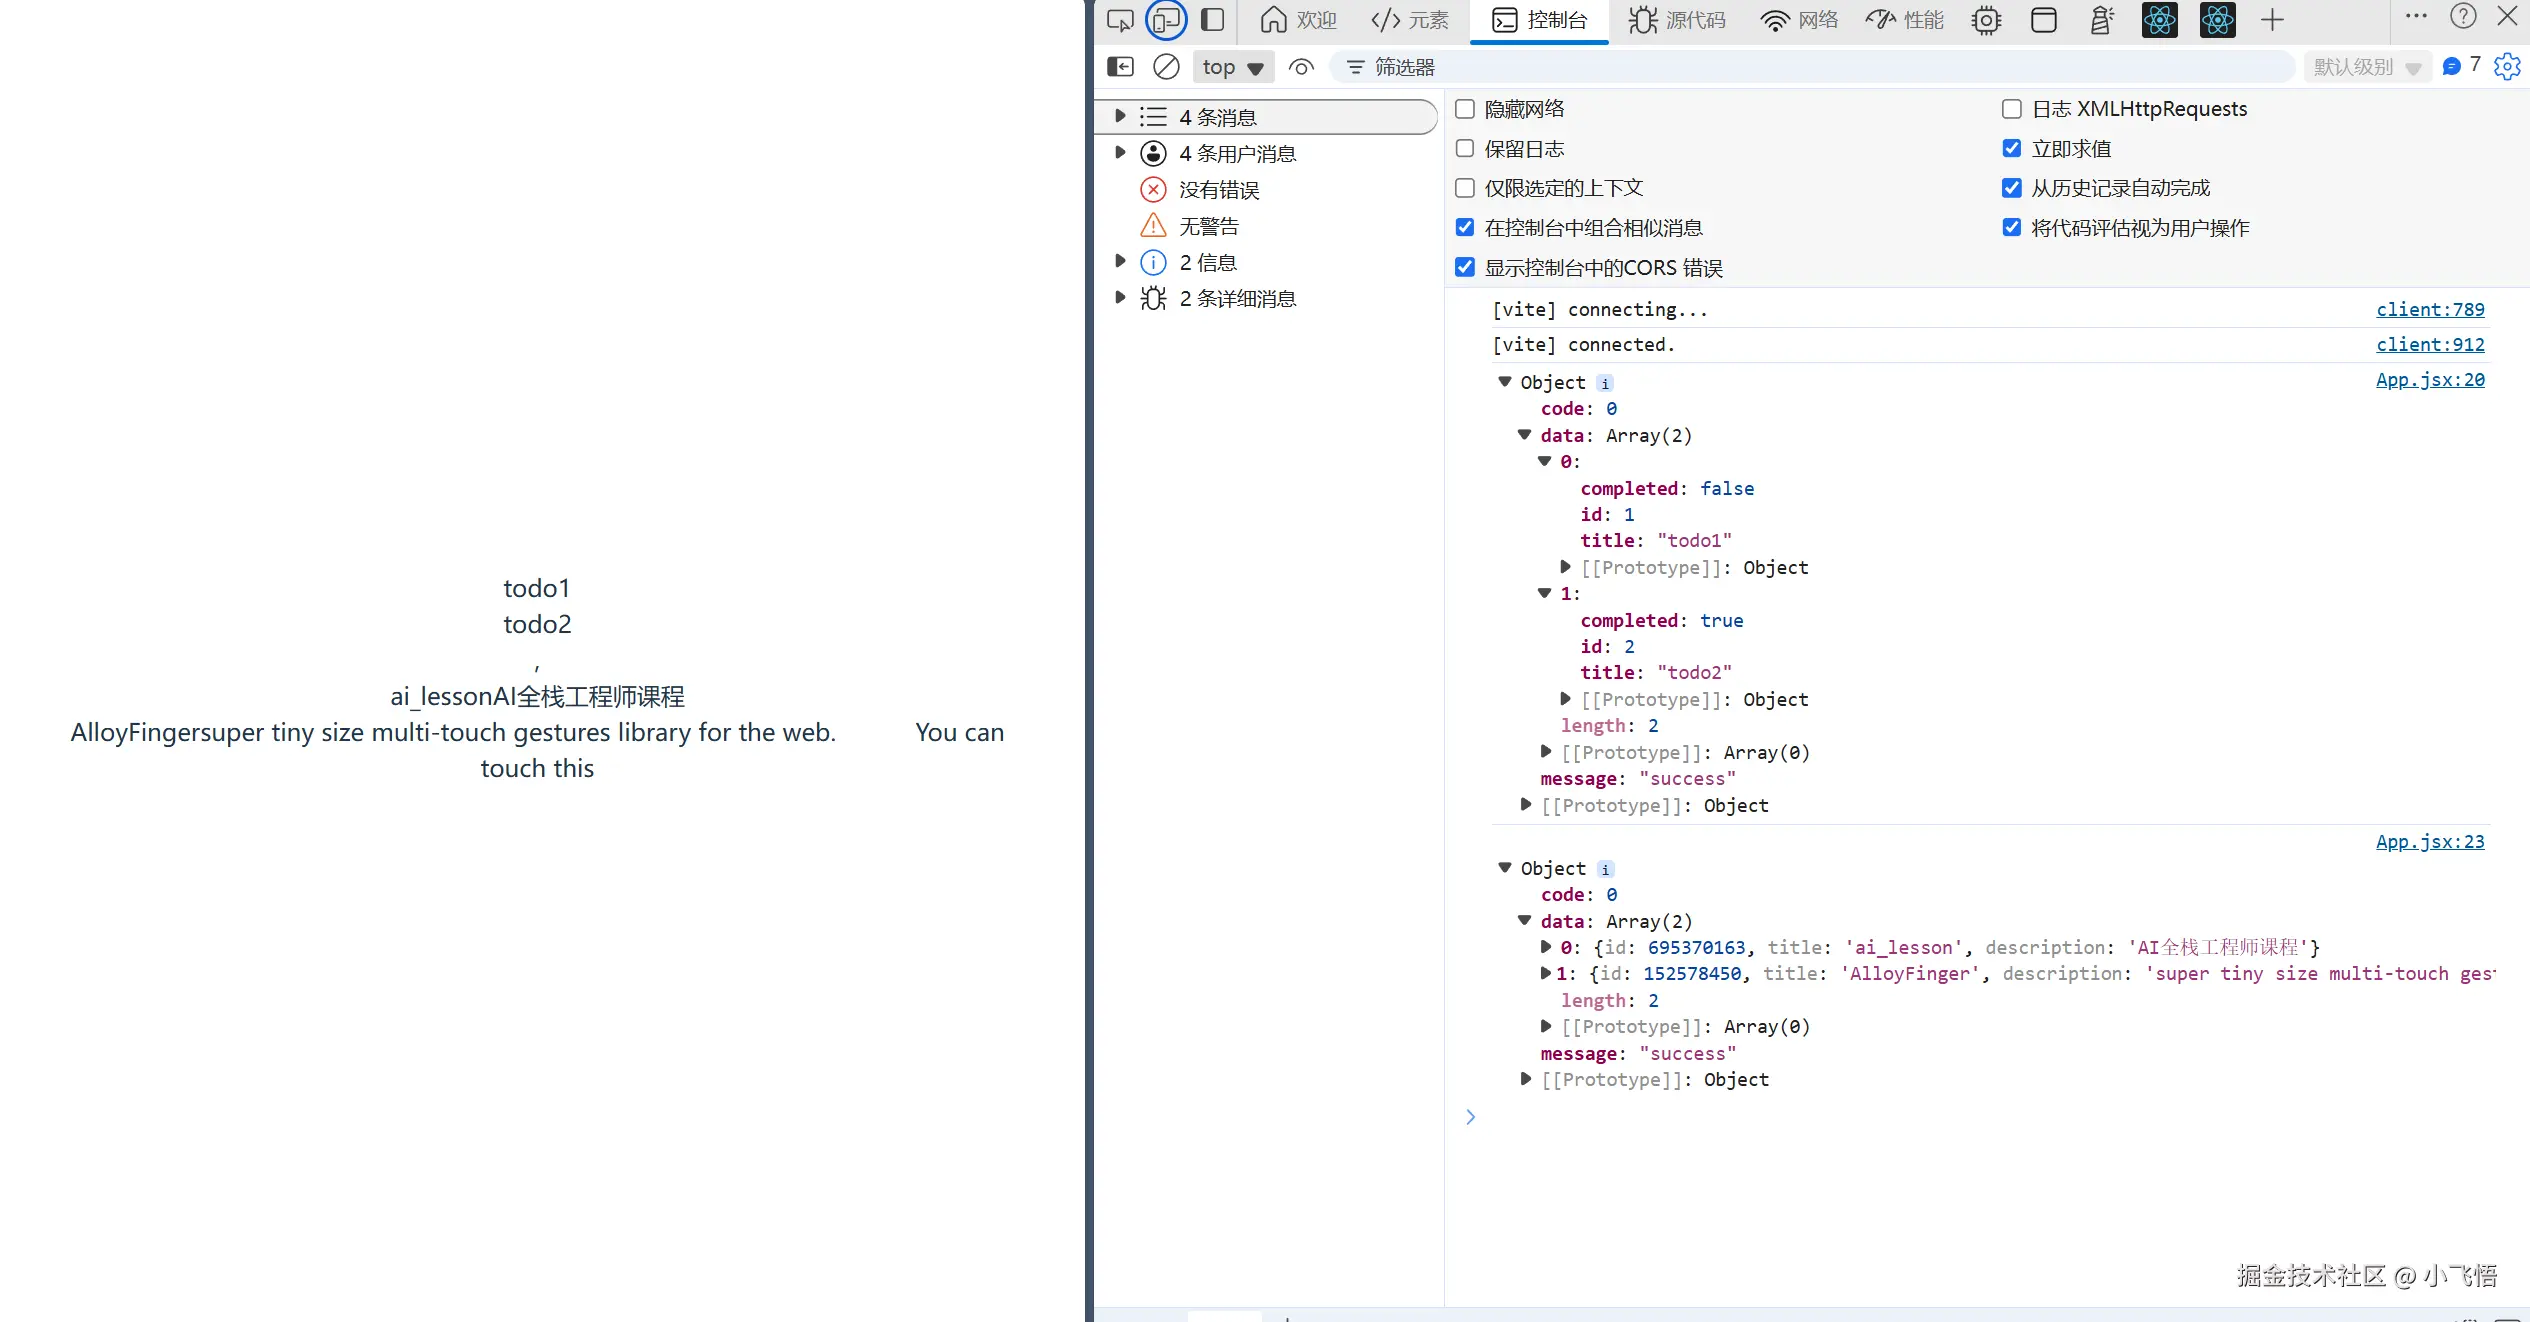
Task: Enable 隐藏网络 checkbox
Action: 1465,109
